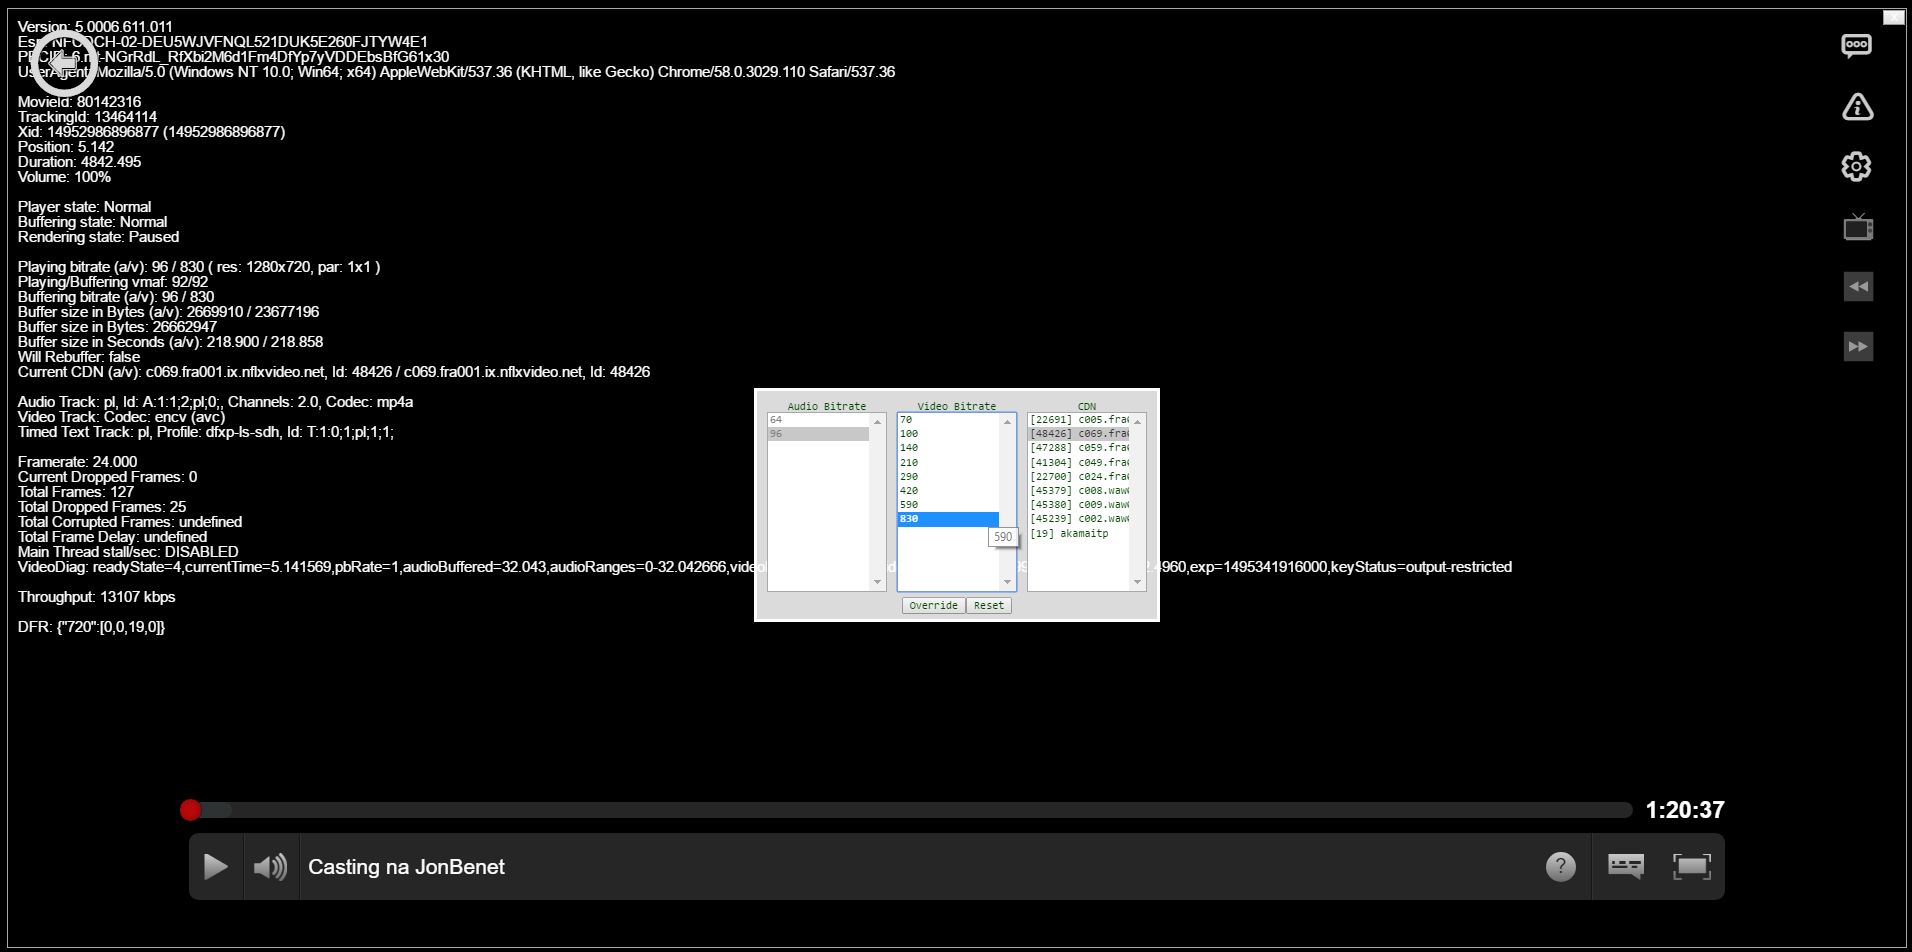Viewport: 1912px width, 952px height.
Task: Select CDN [41304] c049
Action: click(x=1079, y=462)
